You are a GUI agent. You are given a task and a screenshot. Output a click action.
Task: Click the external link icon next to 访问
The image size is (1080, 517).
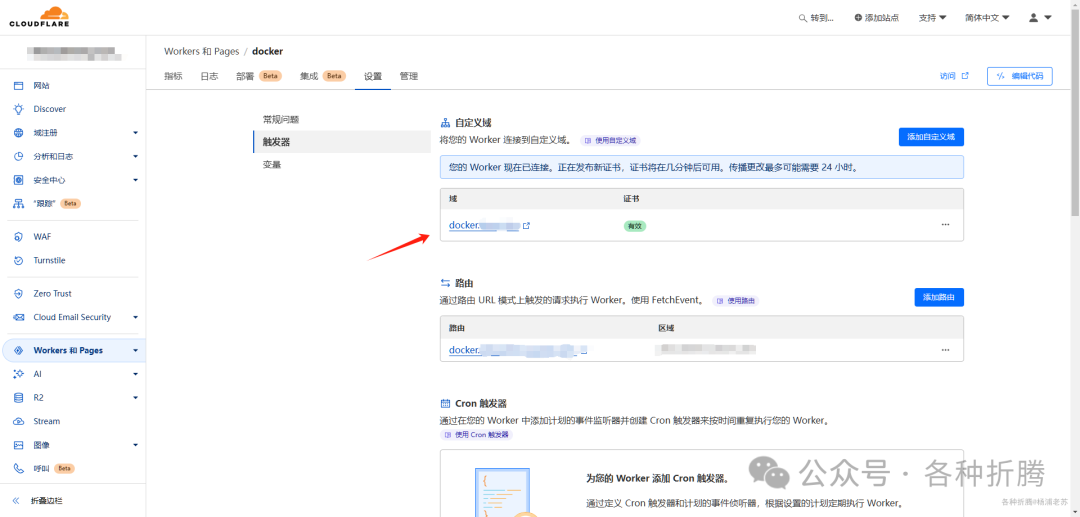click(965, 76)
